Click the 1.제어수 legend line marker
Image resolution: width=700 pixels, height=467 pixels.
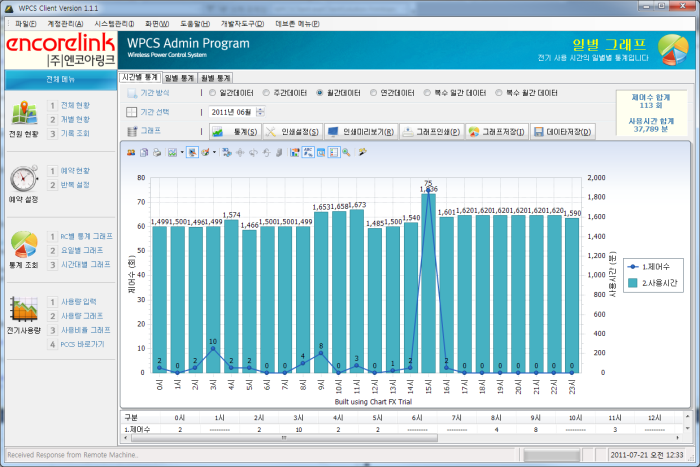[633, 267]
